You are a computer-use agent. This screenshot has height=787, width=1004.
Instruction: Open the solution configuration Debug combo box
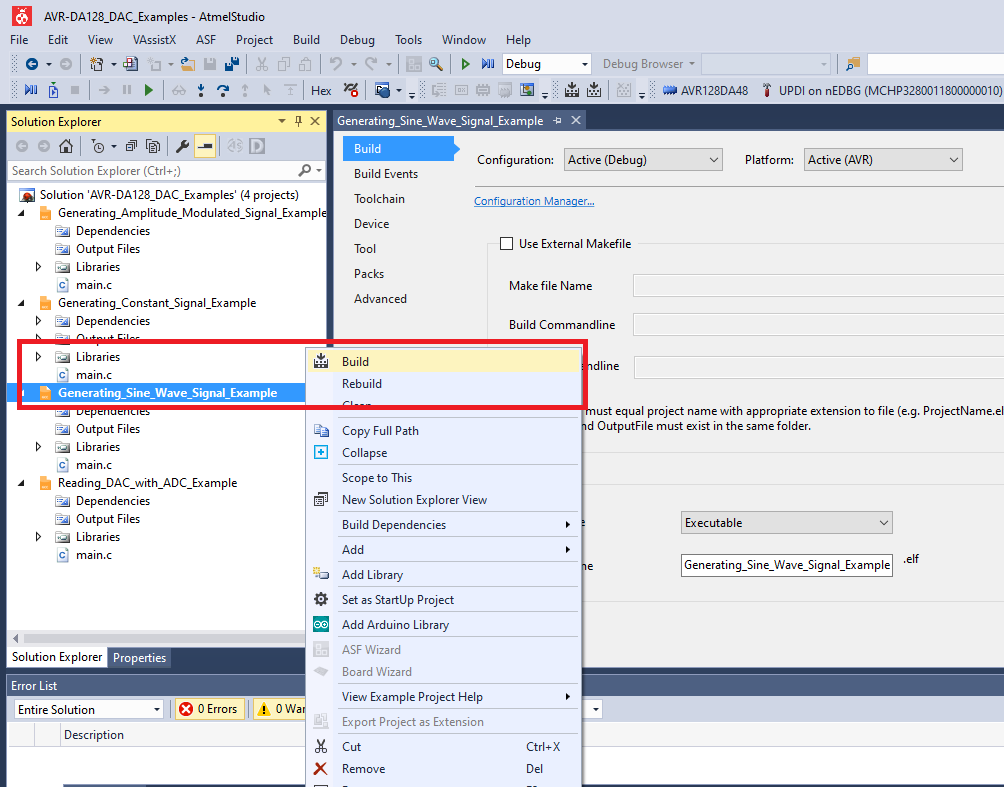(546, 64)
